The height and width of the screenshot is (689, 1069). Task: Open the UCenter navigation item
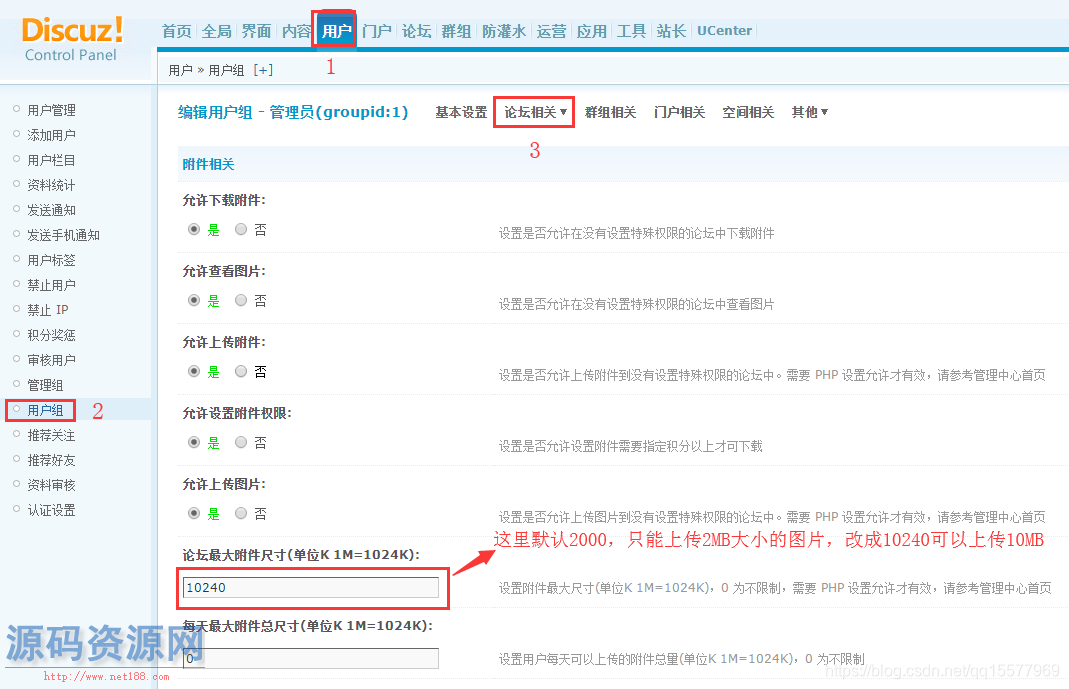(x=724, y=31)
